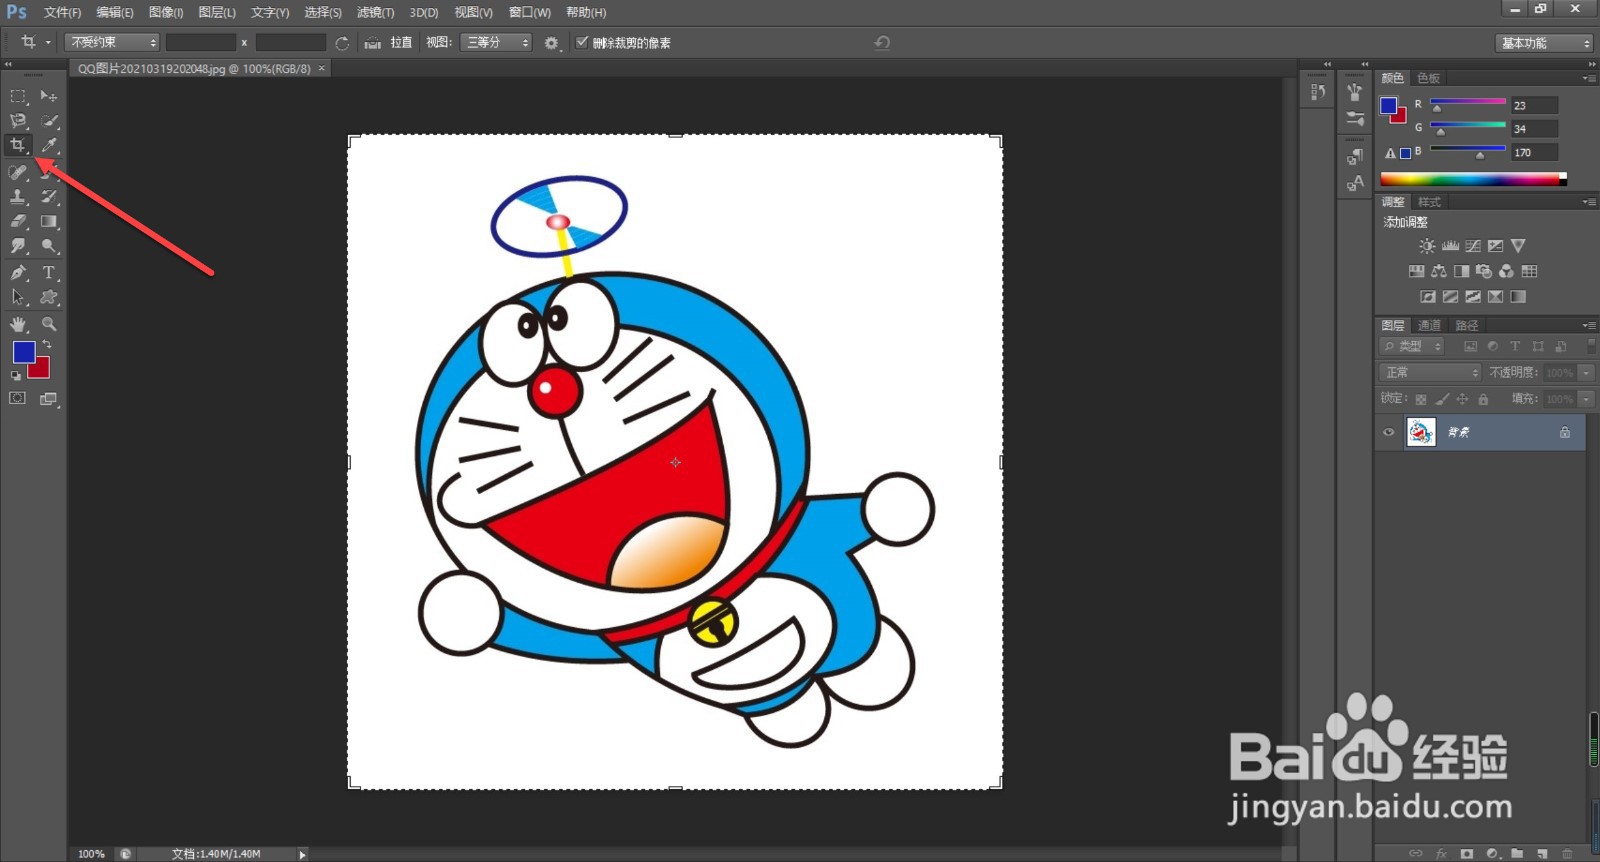Screen dimensions: 1600x862
Task: Open the opacity 不透明度 dropdown arrow
Action: point(1586,372)
